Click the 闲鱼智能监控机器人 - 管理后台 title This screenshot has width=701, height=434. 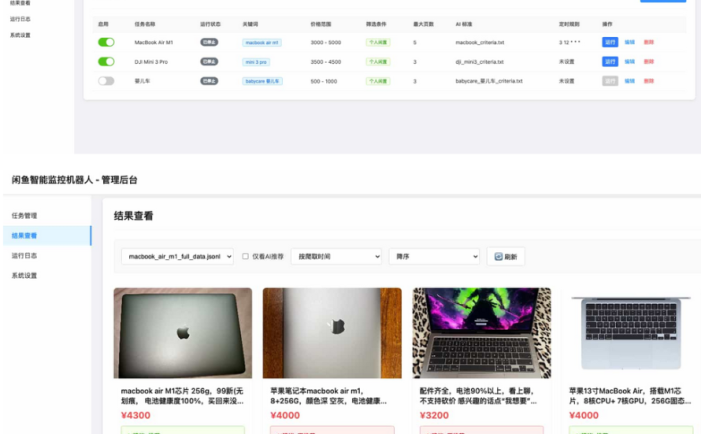click(74, 180)
